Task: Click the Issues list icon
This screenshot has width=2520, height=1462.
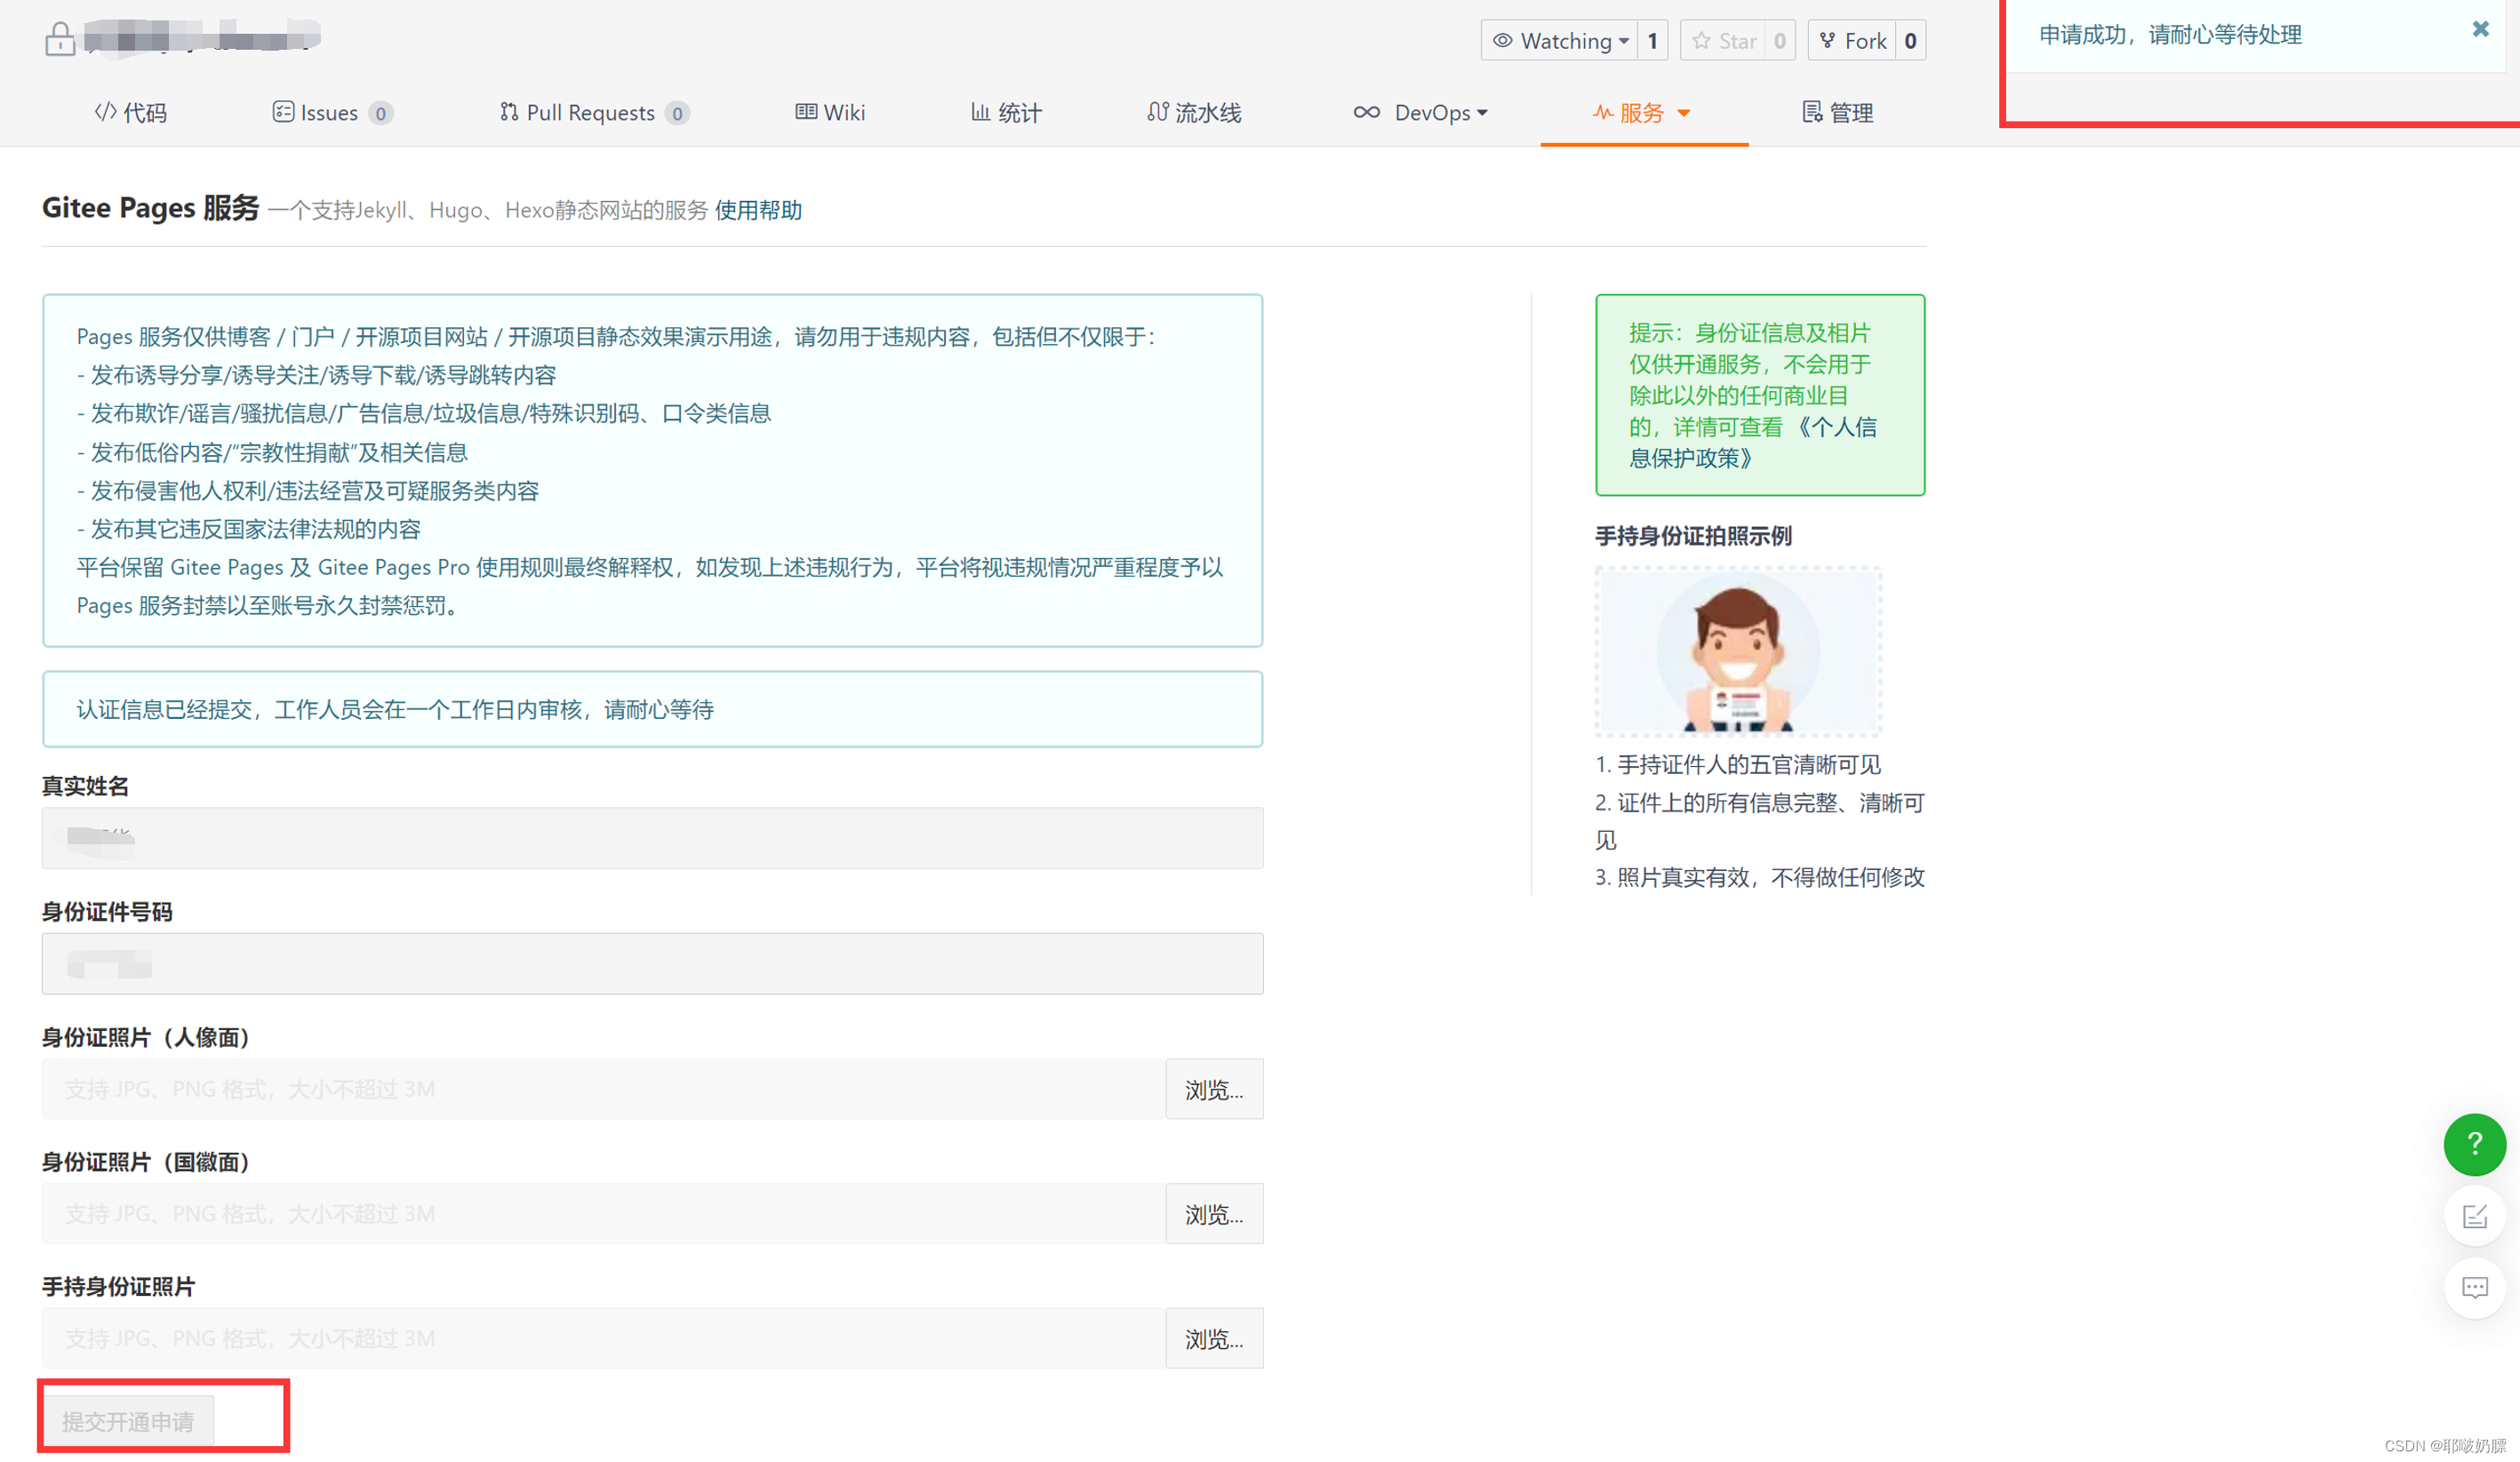Action: (x=283, y=111)
